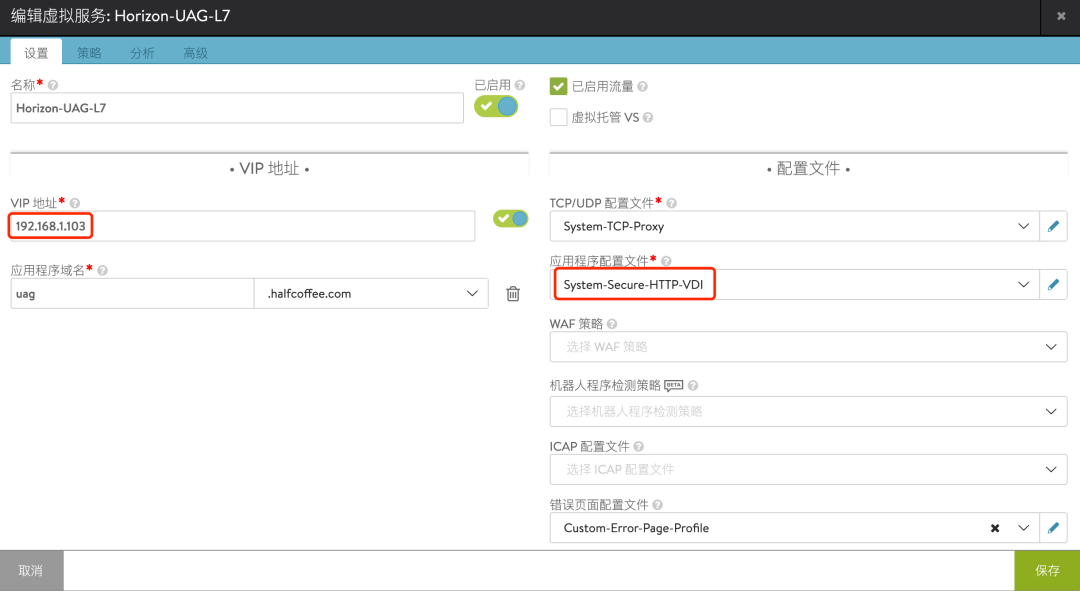Click the 名称 input with Horizon-UAG-L7
This screenshot has width=1080, height=591.
tap(237, 108)
